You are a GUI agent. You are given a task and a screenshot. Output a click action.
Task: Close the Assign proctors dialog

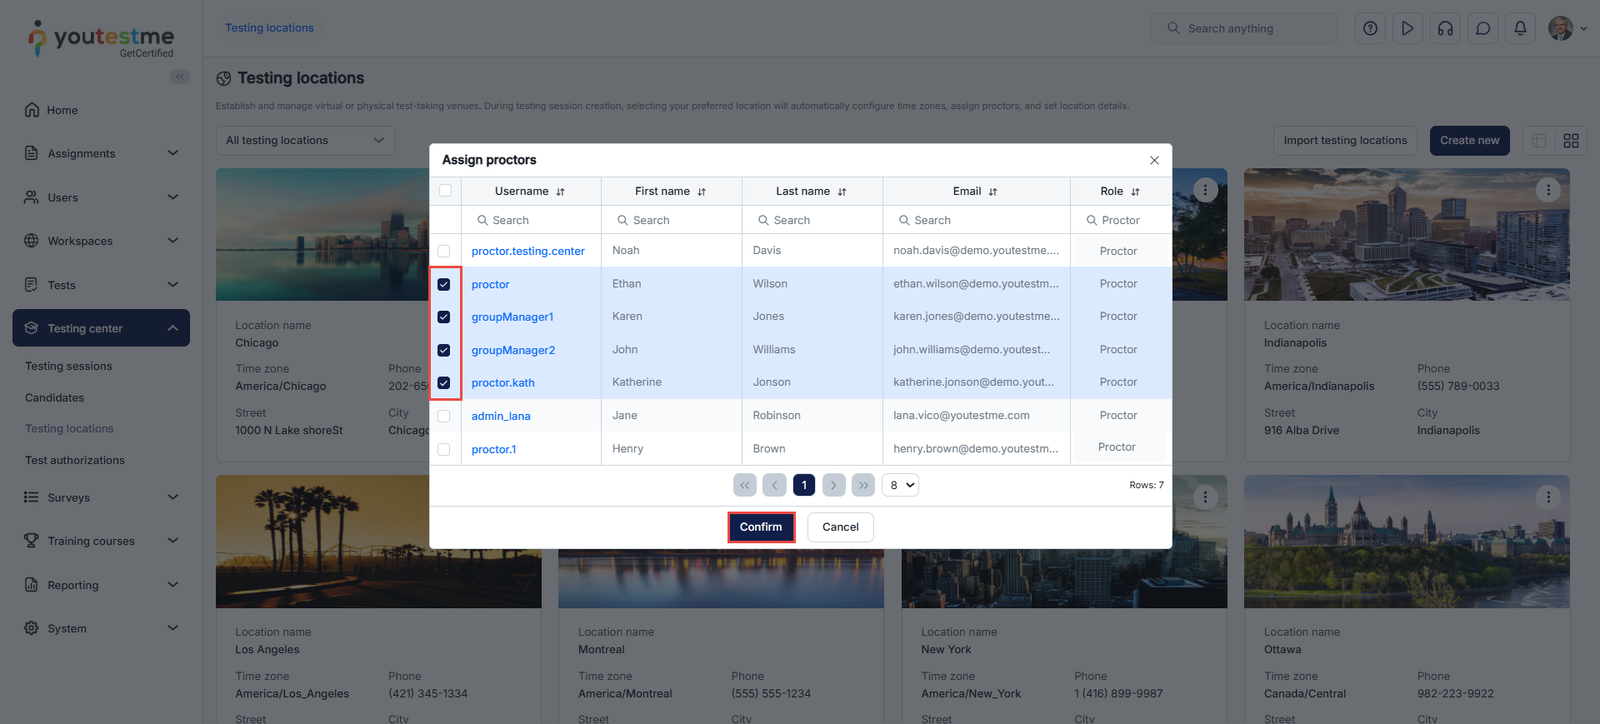[x=1154, y=160]
